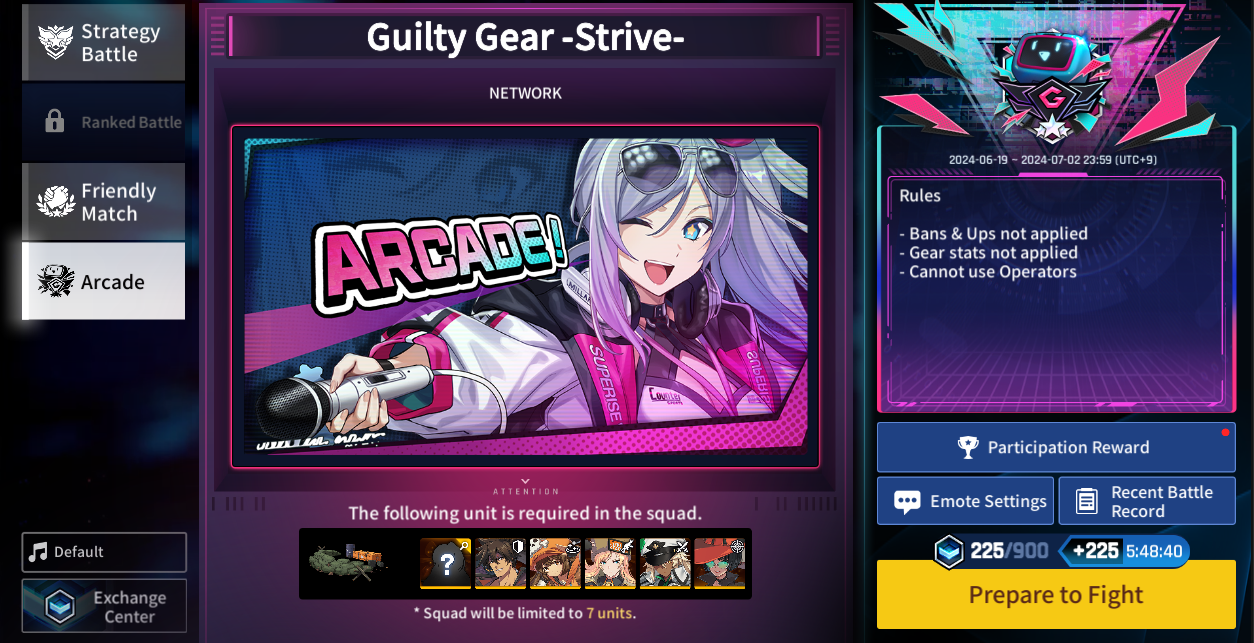The height and width of the screenshot is (643, 1254).
Task: Open the Exchange Center
Action: (104, 606)
